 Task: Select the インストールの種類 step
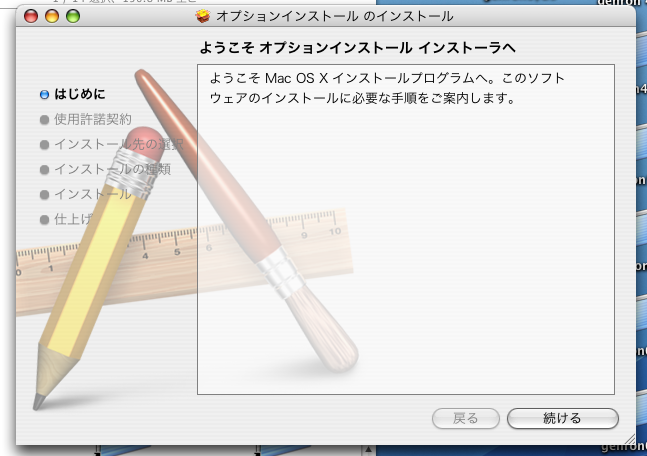click(113, 169)
